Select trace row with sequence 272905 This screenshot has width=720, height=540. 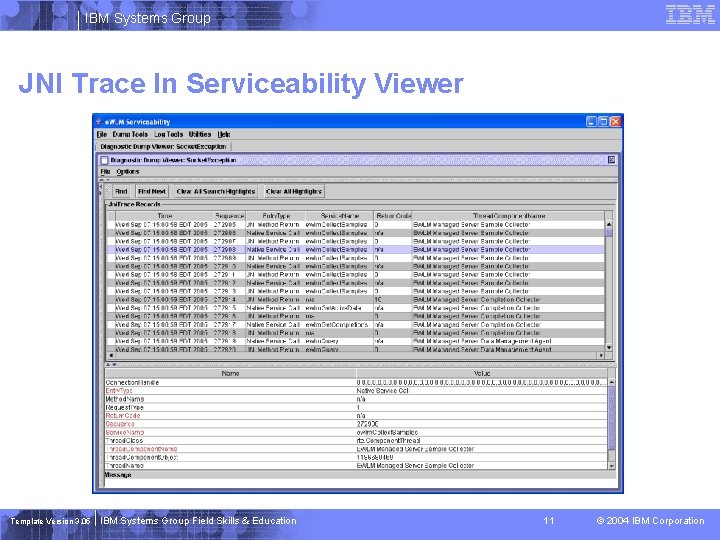(356, 225)
